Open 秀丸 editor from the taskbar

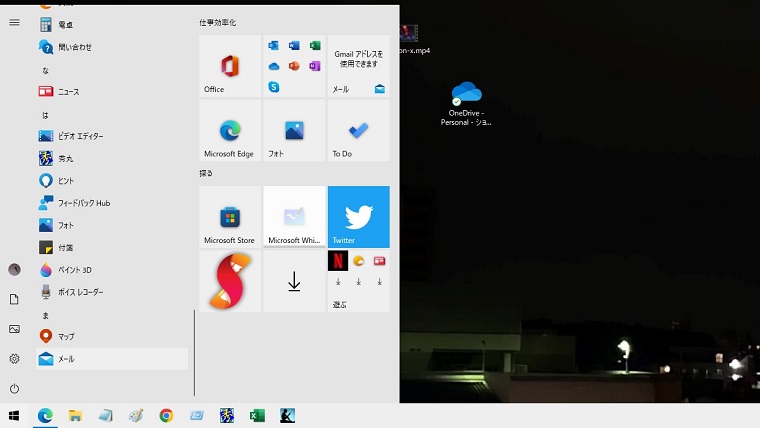pyautogui.click(x=227, y=415)
